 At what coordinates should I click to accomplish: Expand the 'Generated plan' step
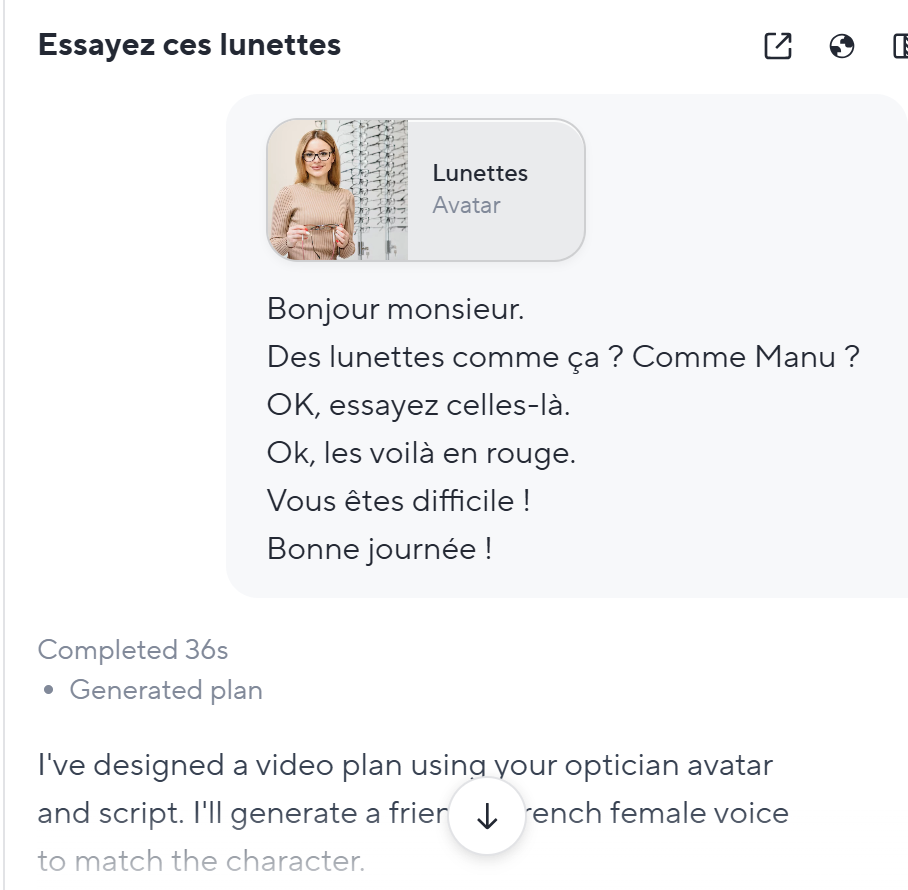[166, 690]
